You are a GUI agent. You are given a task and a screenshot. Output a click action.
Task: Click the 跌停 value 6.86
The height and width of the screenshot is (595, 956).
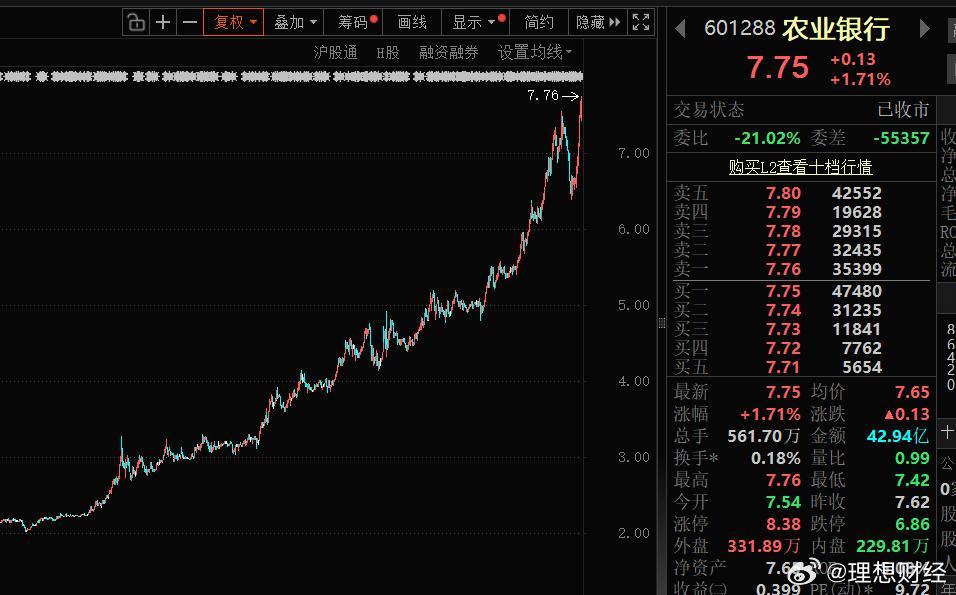912,524
